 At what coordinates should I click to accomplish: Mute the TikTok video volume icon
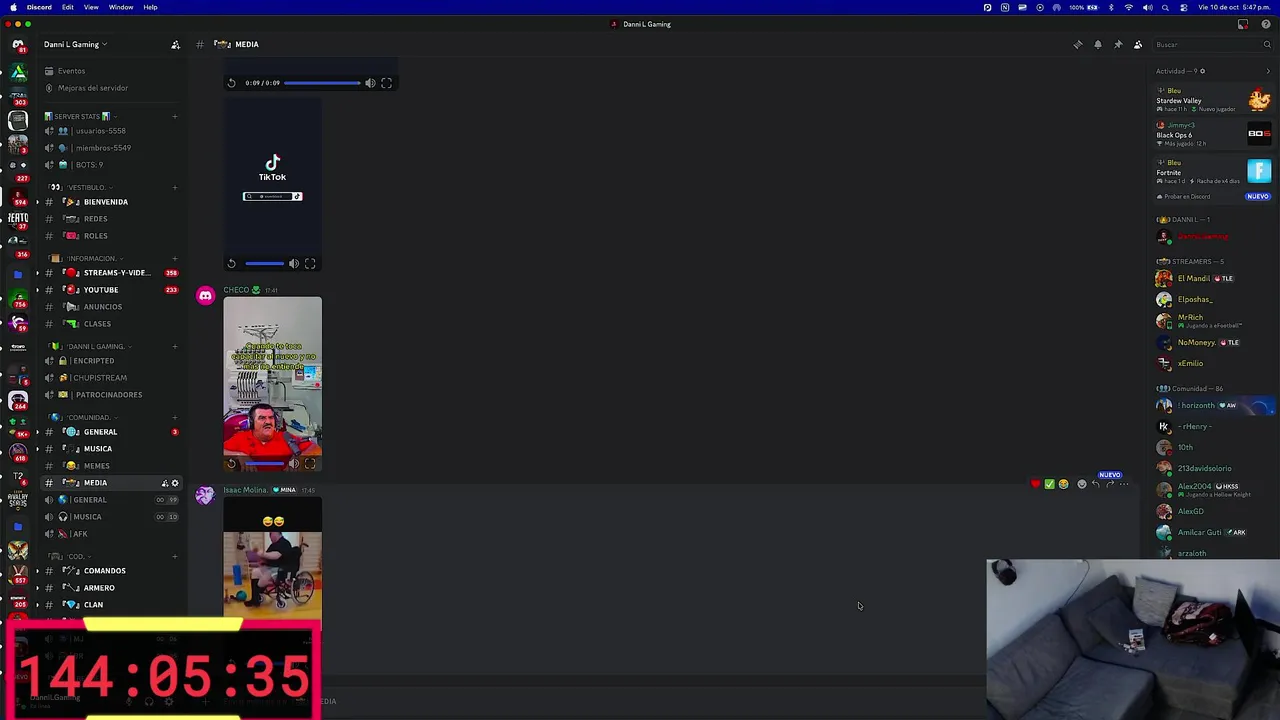tap(294, 264)
